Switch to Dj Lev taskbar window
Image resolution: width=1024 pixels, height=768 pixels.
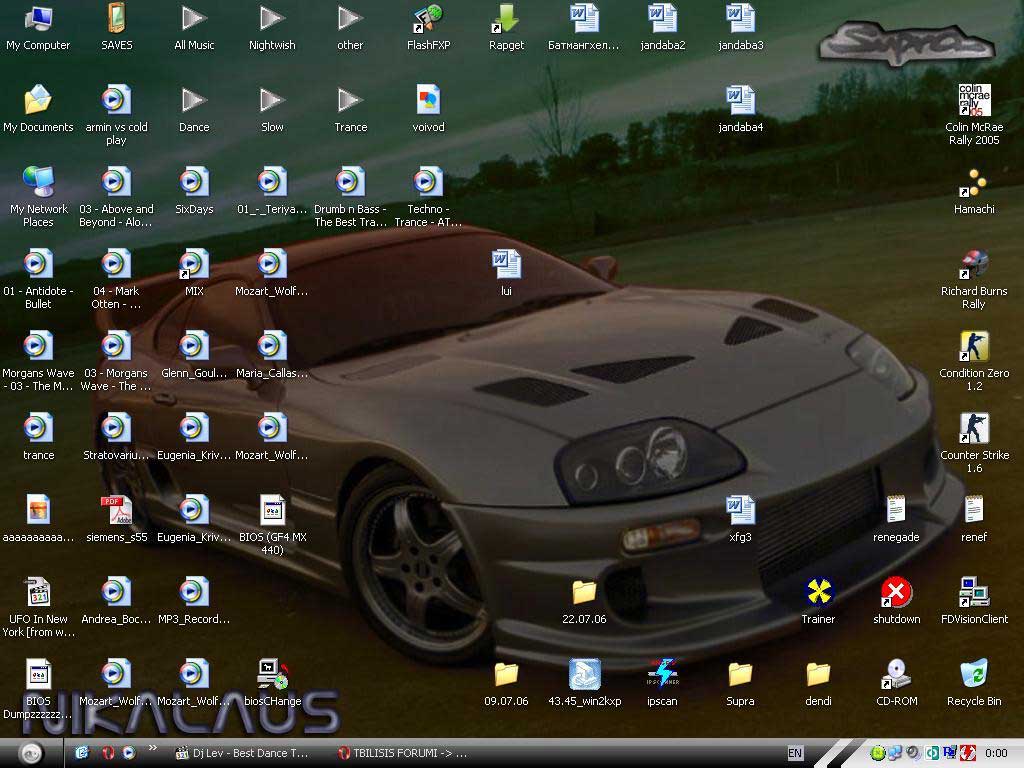243,753
